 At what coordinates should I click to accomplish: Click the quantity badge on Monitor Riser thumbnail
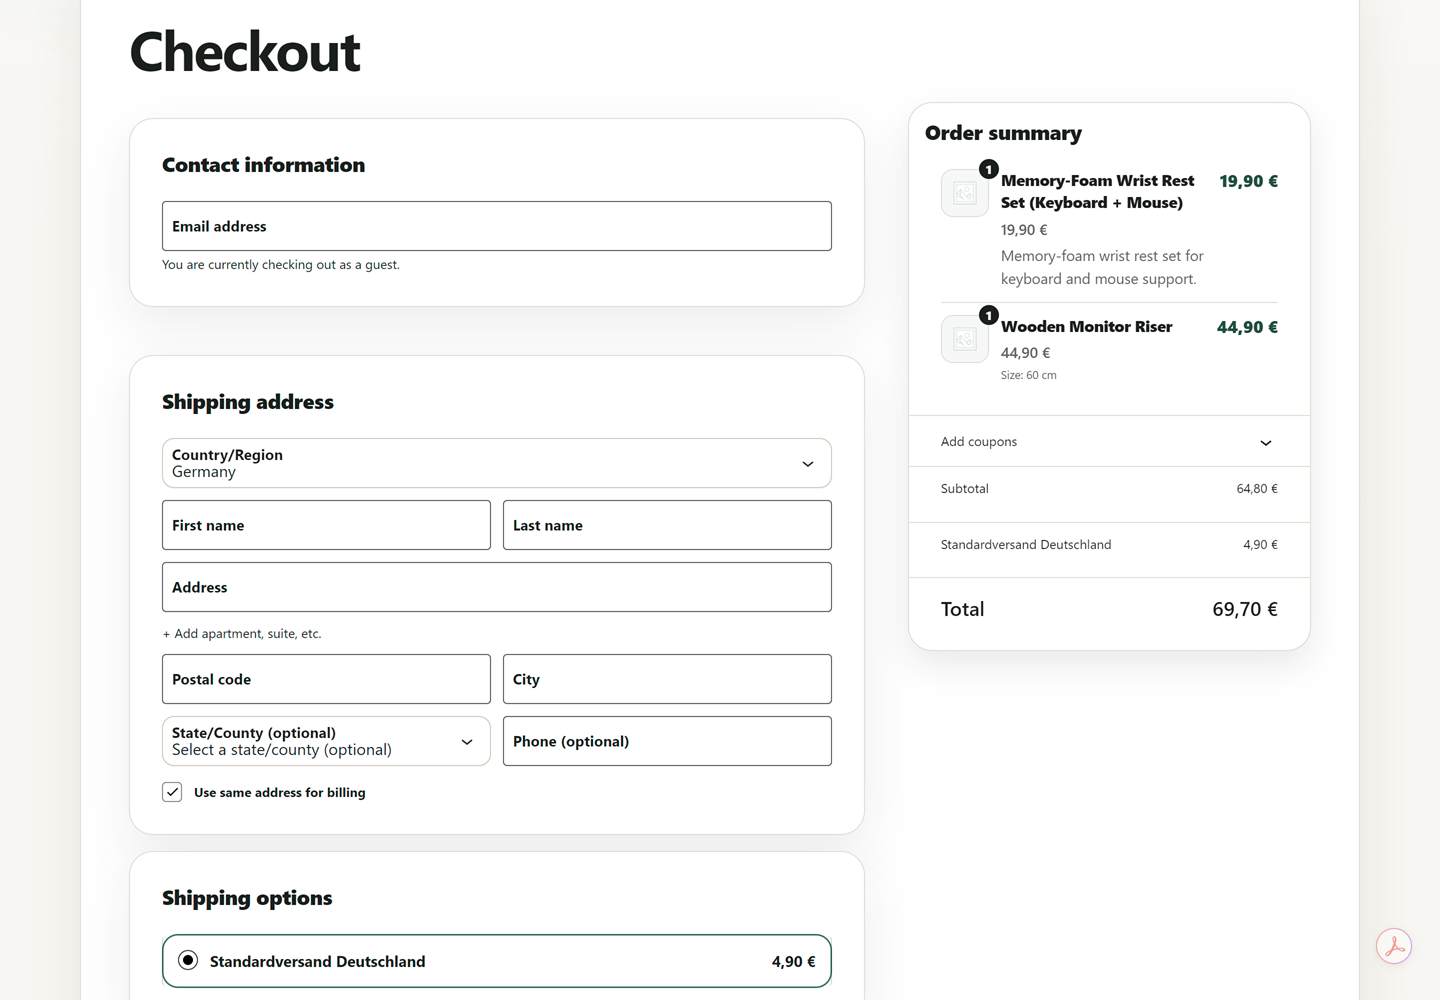pos(988,315)
